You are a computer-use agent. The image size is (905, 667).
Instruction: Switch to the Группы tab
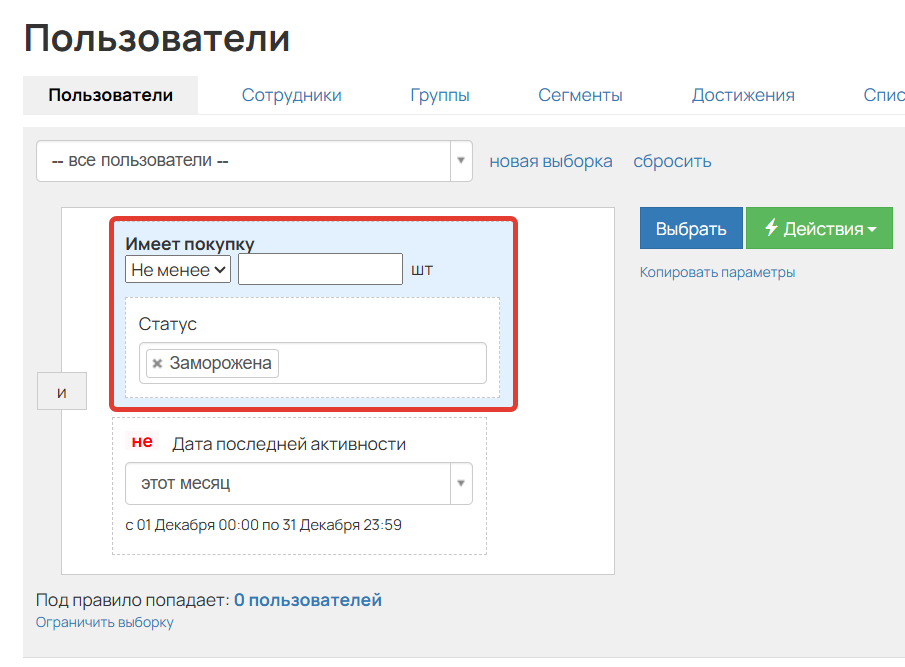click(x=440, y=95)
